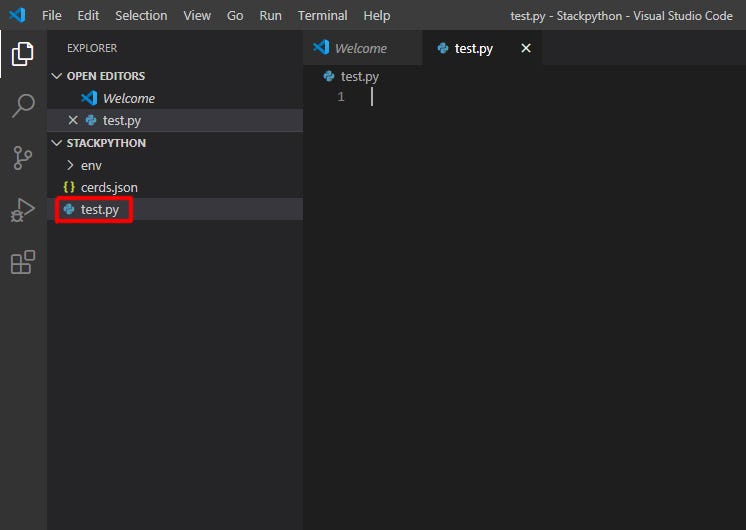Close test.py in Open Editors list
The width and height of the screenshot is (746, 530).
[x=73, y=120]
